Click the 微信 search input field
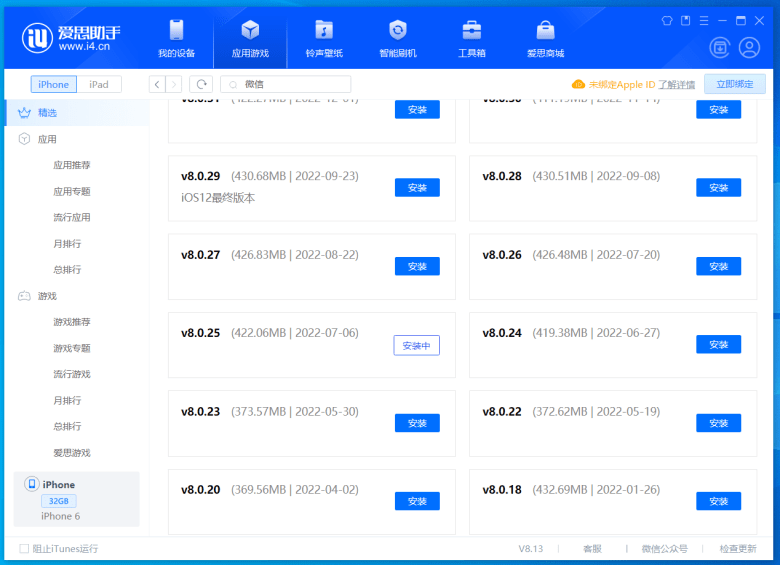Screen dimensions: 780x565 286,85
